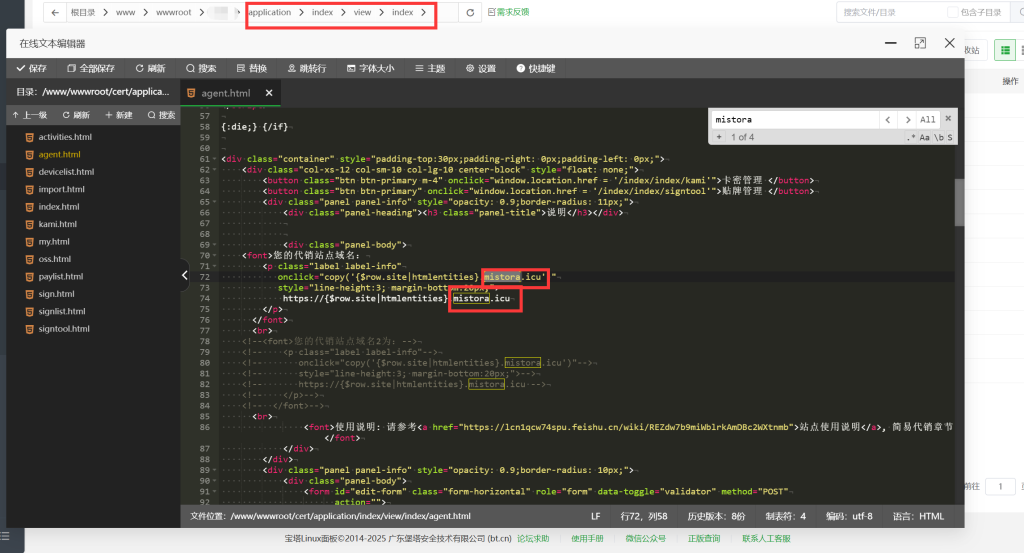The width and height of the screenshot is (1024, 553).
Task: Toggle case sensitive search (Aa)
Action: click(x=924, y=137)
